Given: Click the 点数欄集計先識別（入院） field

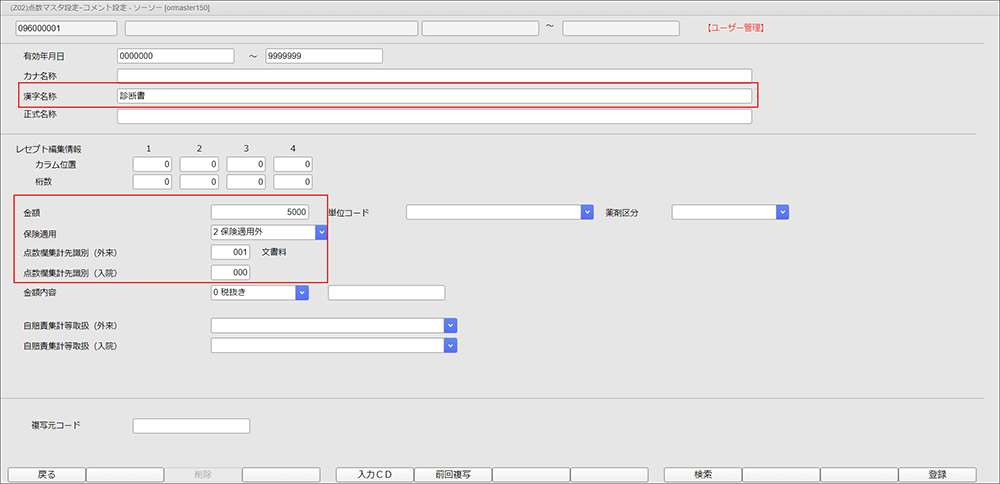Looking at the screenshot, I should [x=230, y=272].
